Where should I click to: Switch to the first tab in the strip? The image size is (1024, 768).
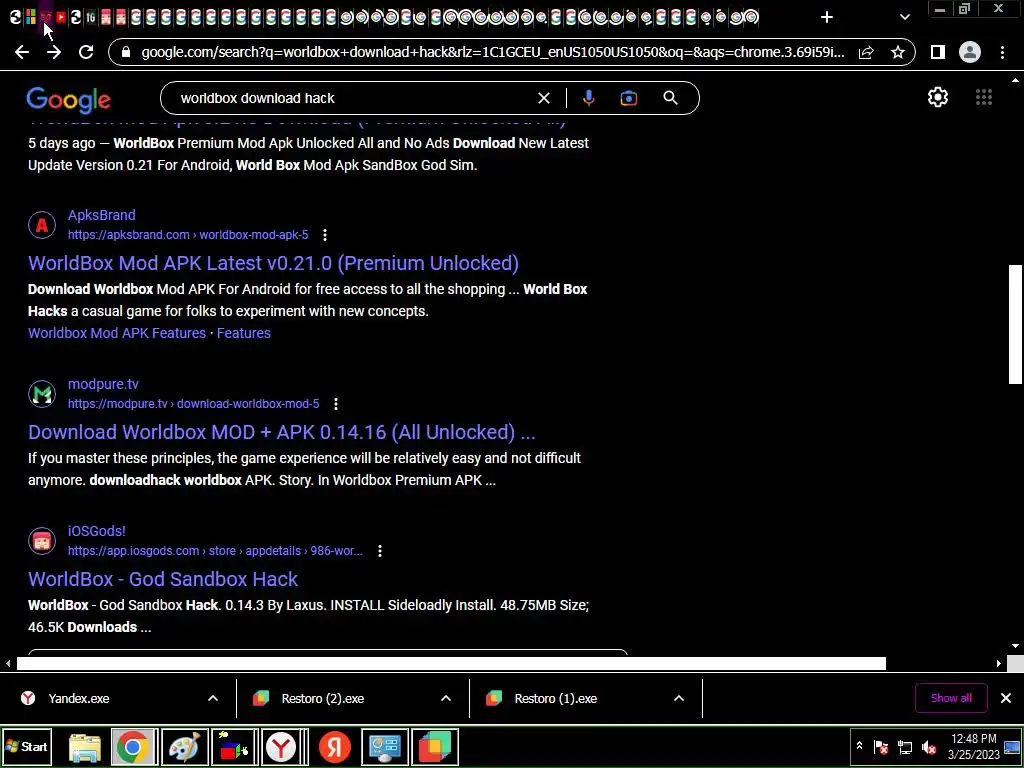point(16,18)
